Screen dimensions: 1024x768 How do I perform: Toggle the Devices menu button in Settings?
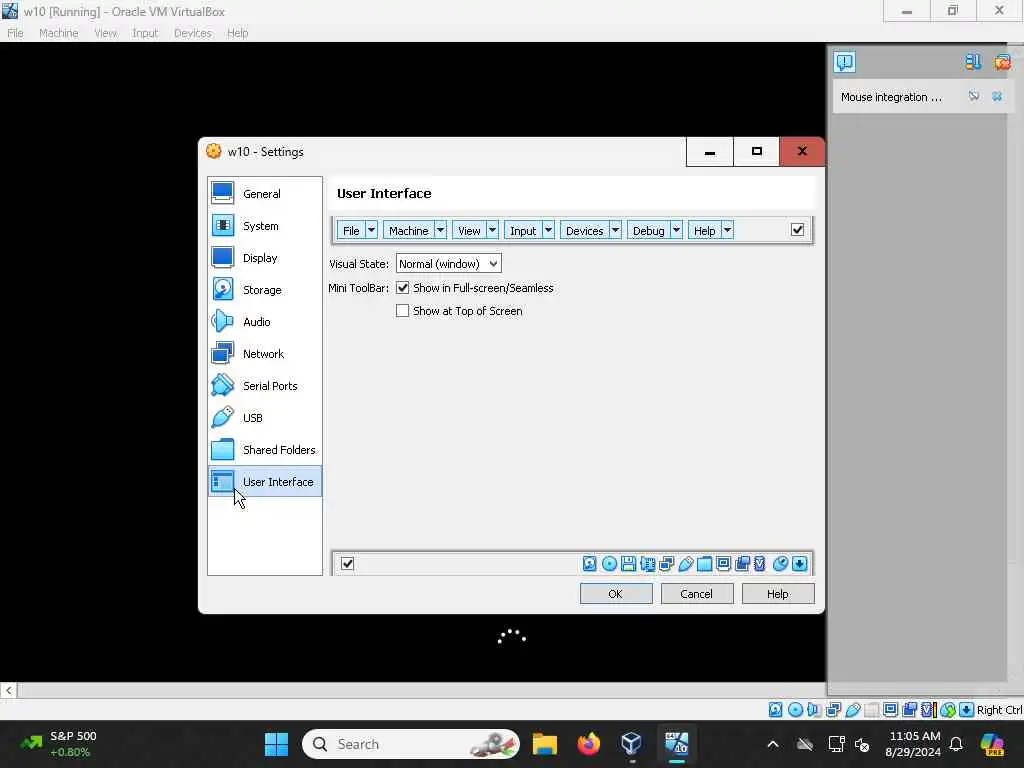tap(584, 231)
